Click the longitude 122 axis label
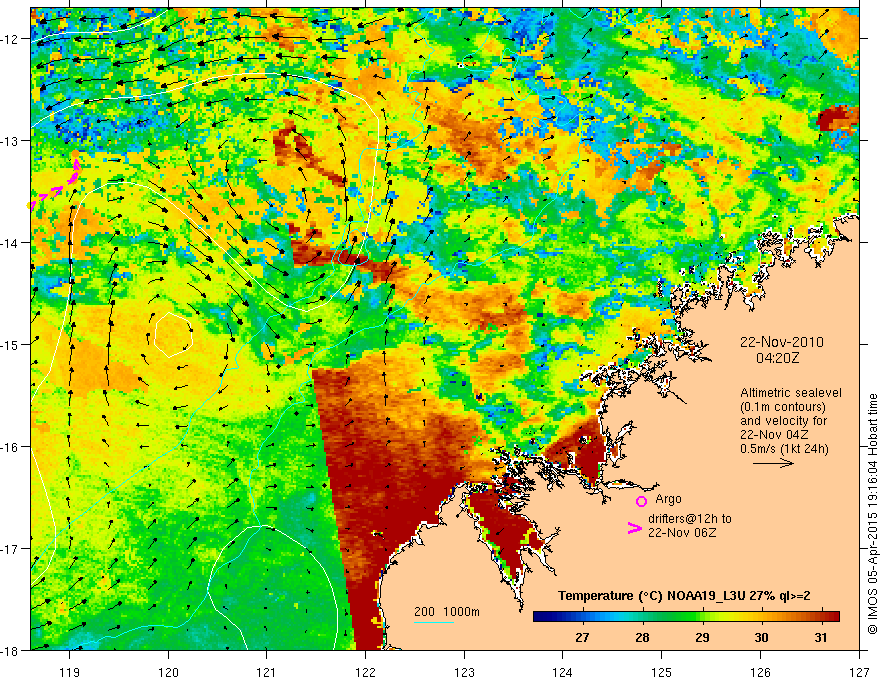This screenshot has height=680, width=880. pyautogui.click(x=365, y=672)
